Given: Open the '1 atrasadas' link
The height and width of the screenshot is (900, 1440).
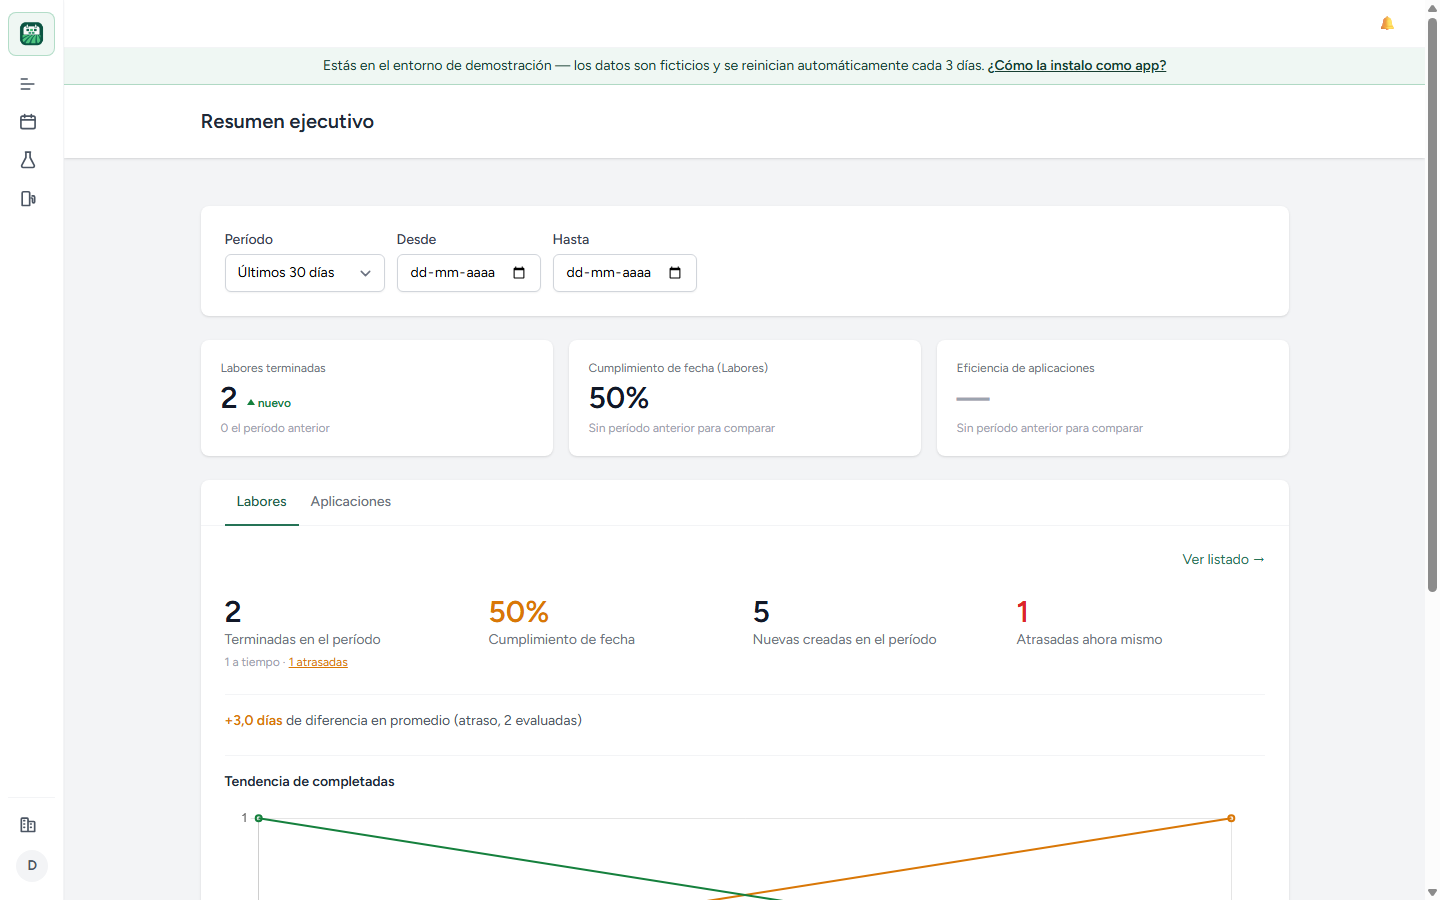Looking at the screenshot, I should pyautogui.click(x=318, y=662).
